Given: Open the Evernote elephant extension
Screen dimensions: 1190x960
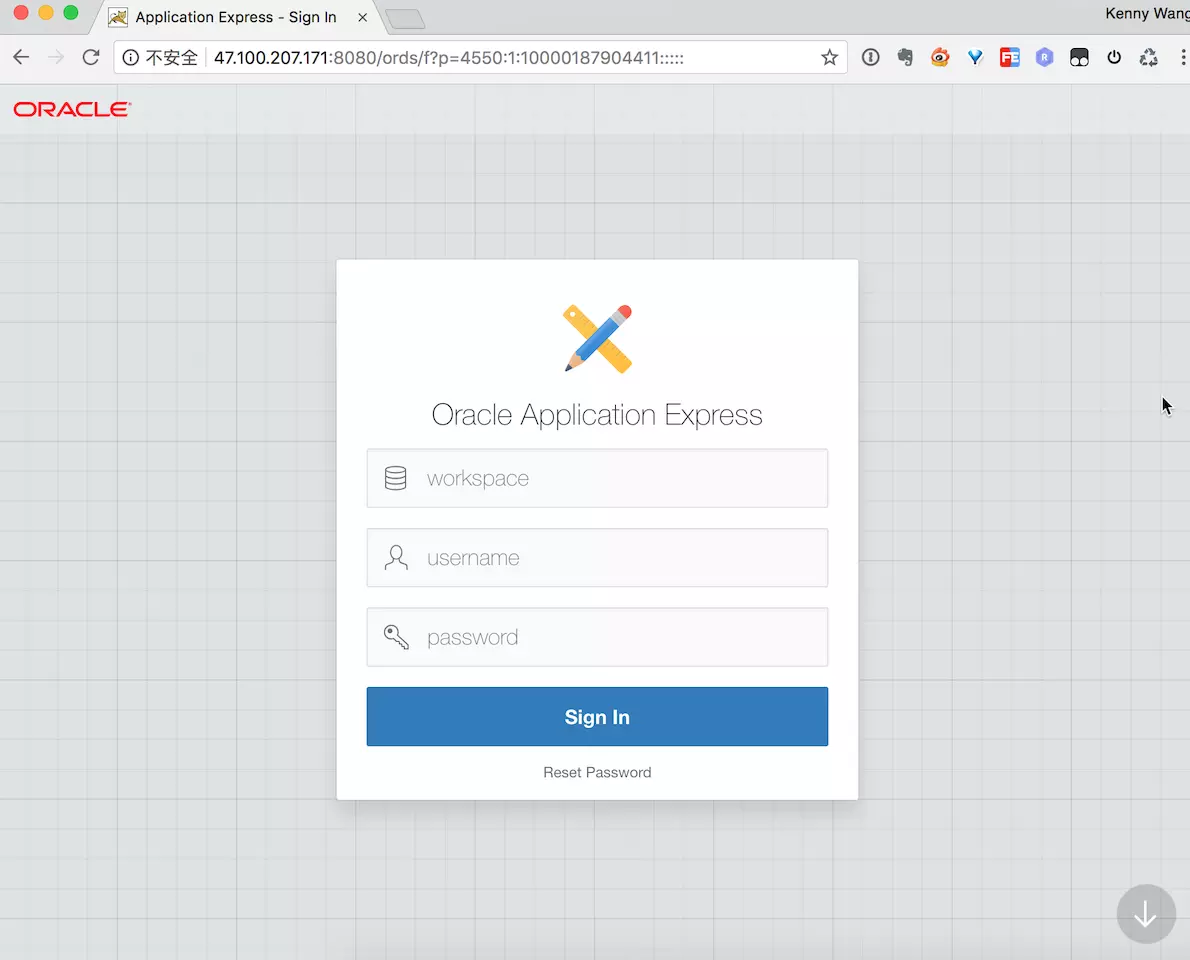Looking at the screenshot, I should tap(905, 57).
